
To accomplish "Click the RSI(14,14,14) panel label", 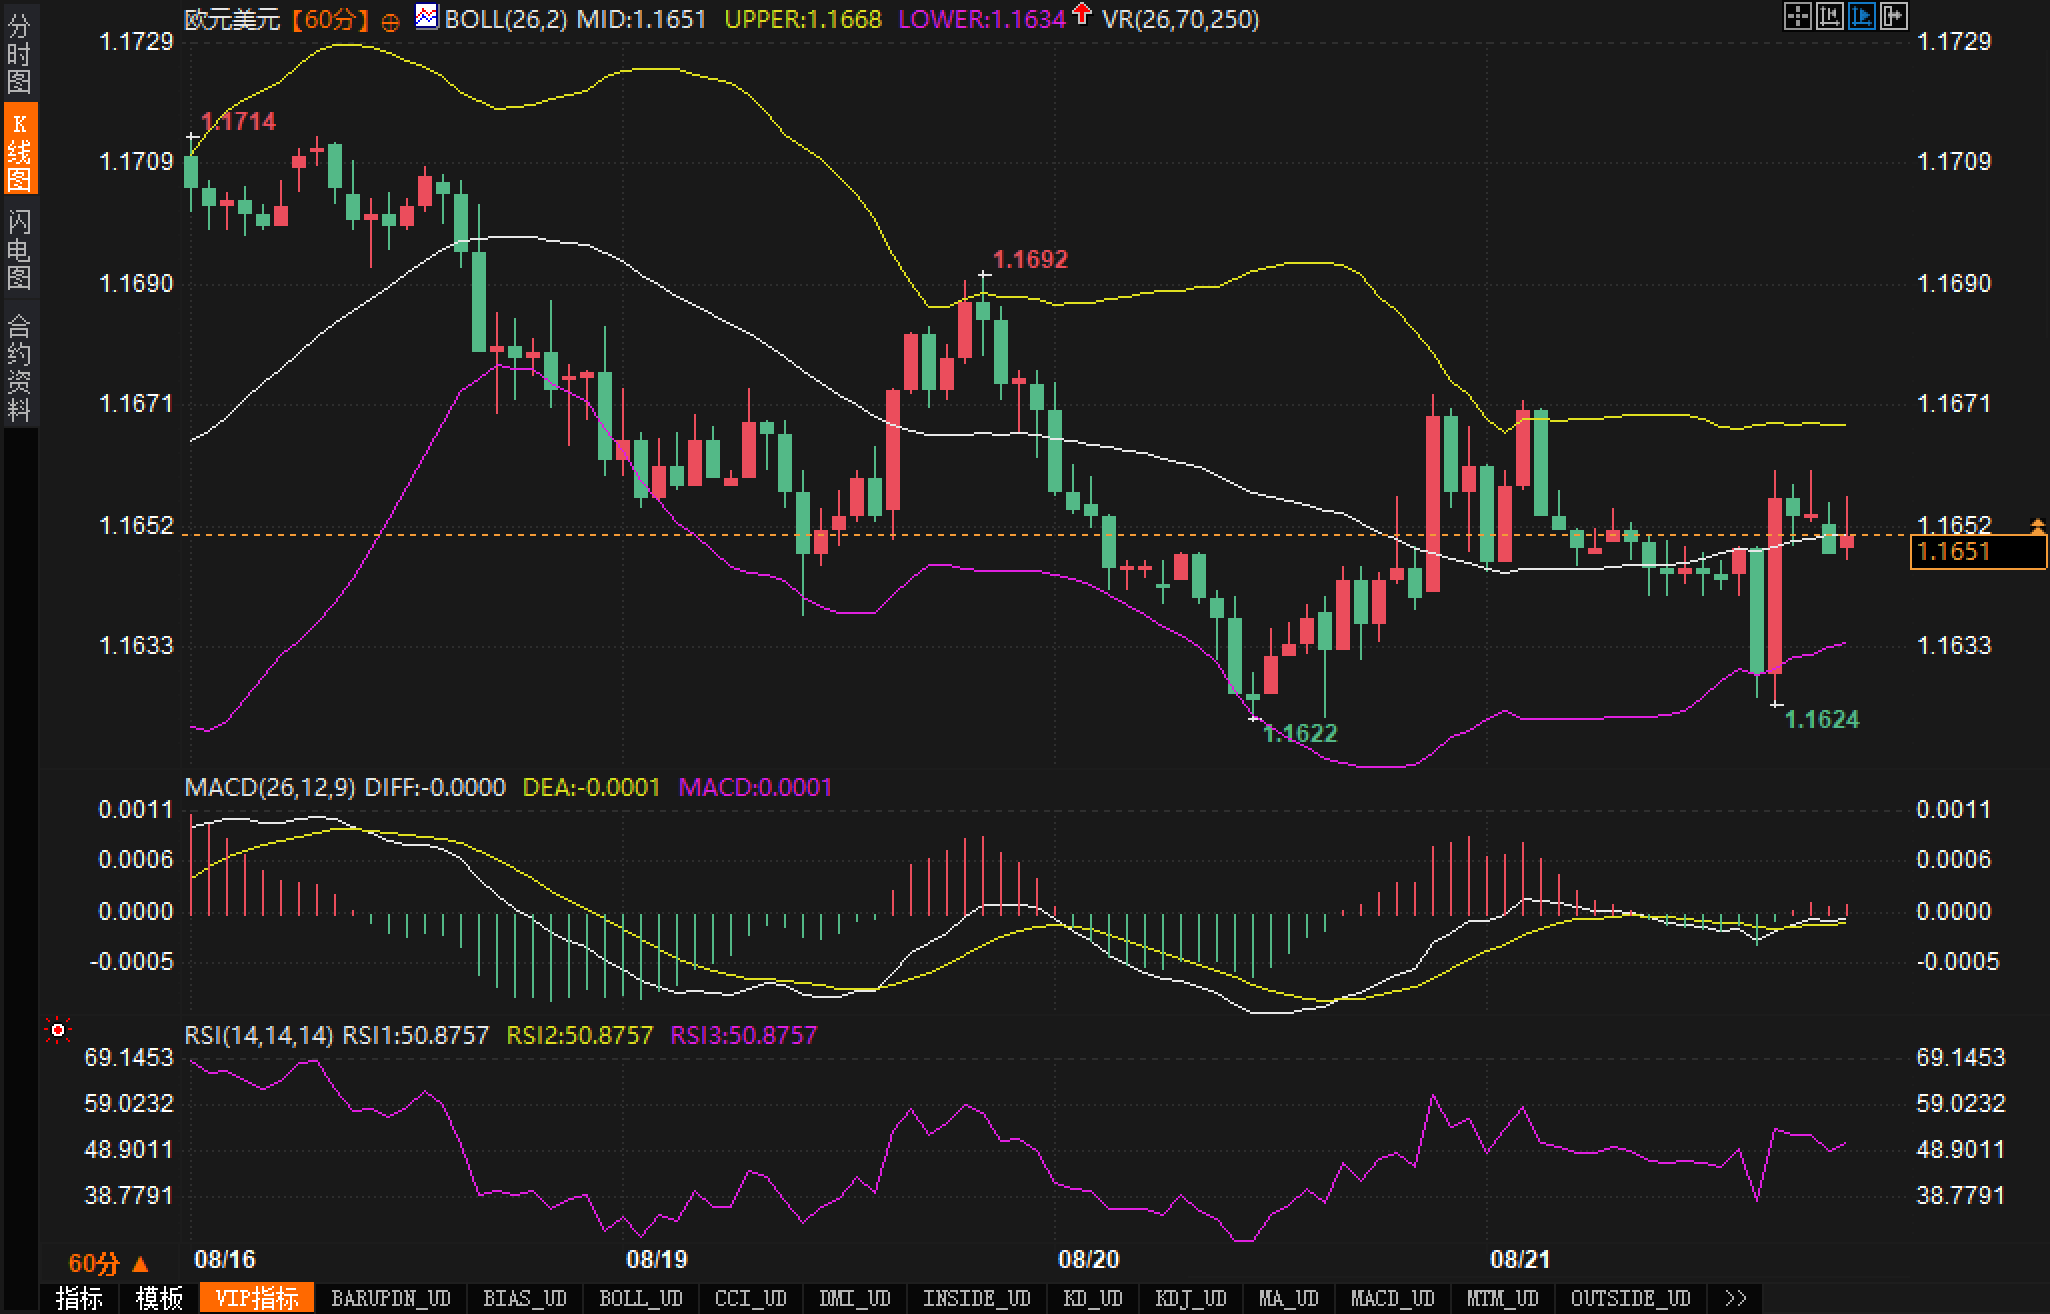I will tap(259, 1035).
